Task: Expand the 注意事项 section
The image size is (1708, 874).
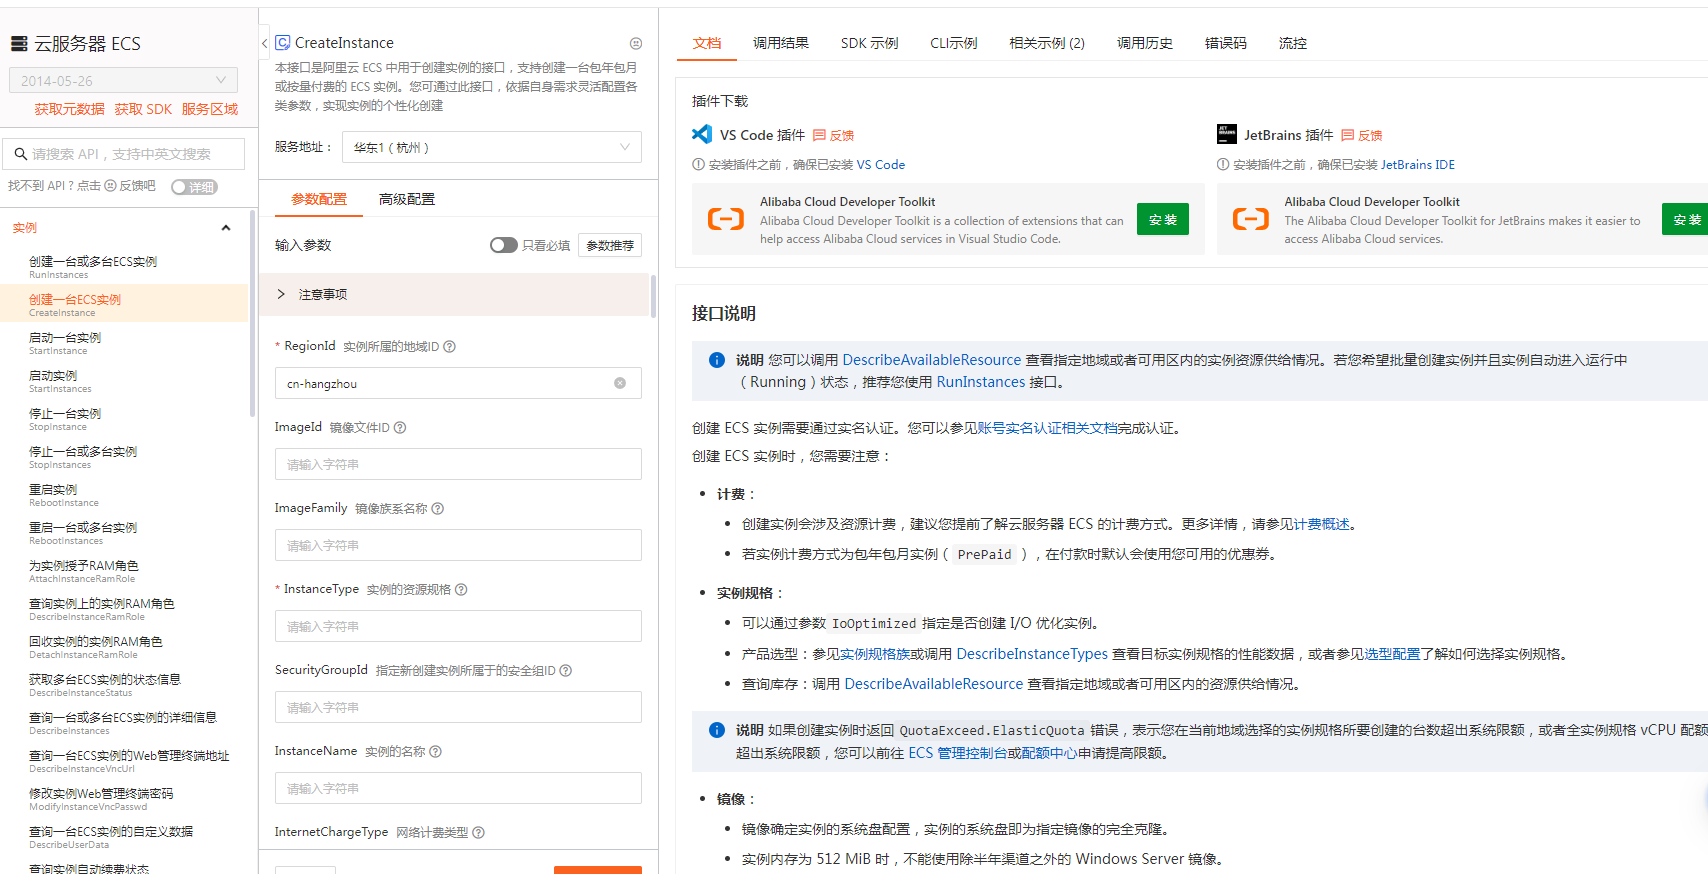Action: pos(455,294)
